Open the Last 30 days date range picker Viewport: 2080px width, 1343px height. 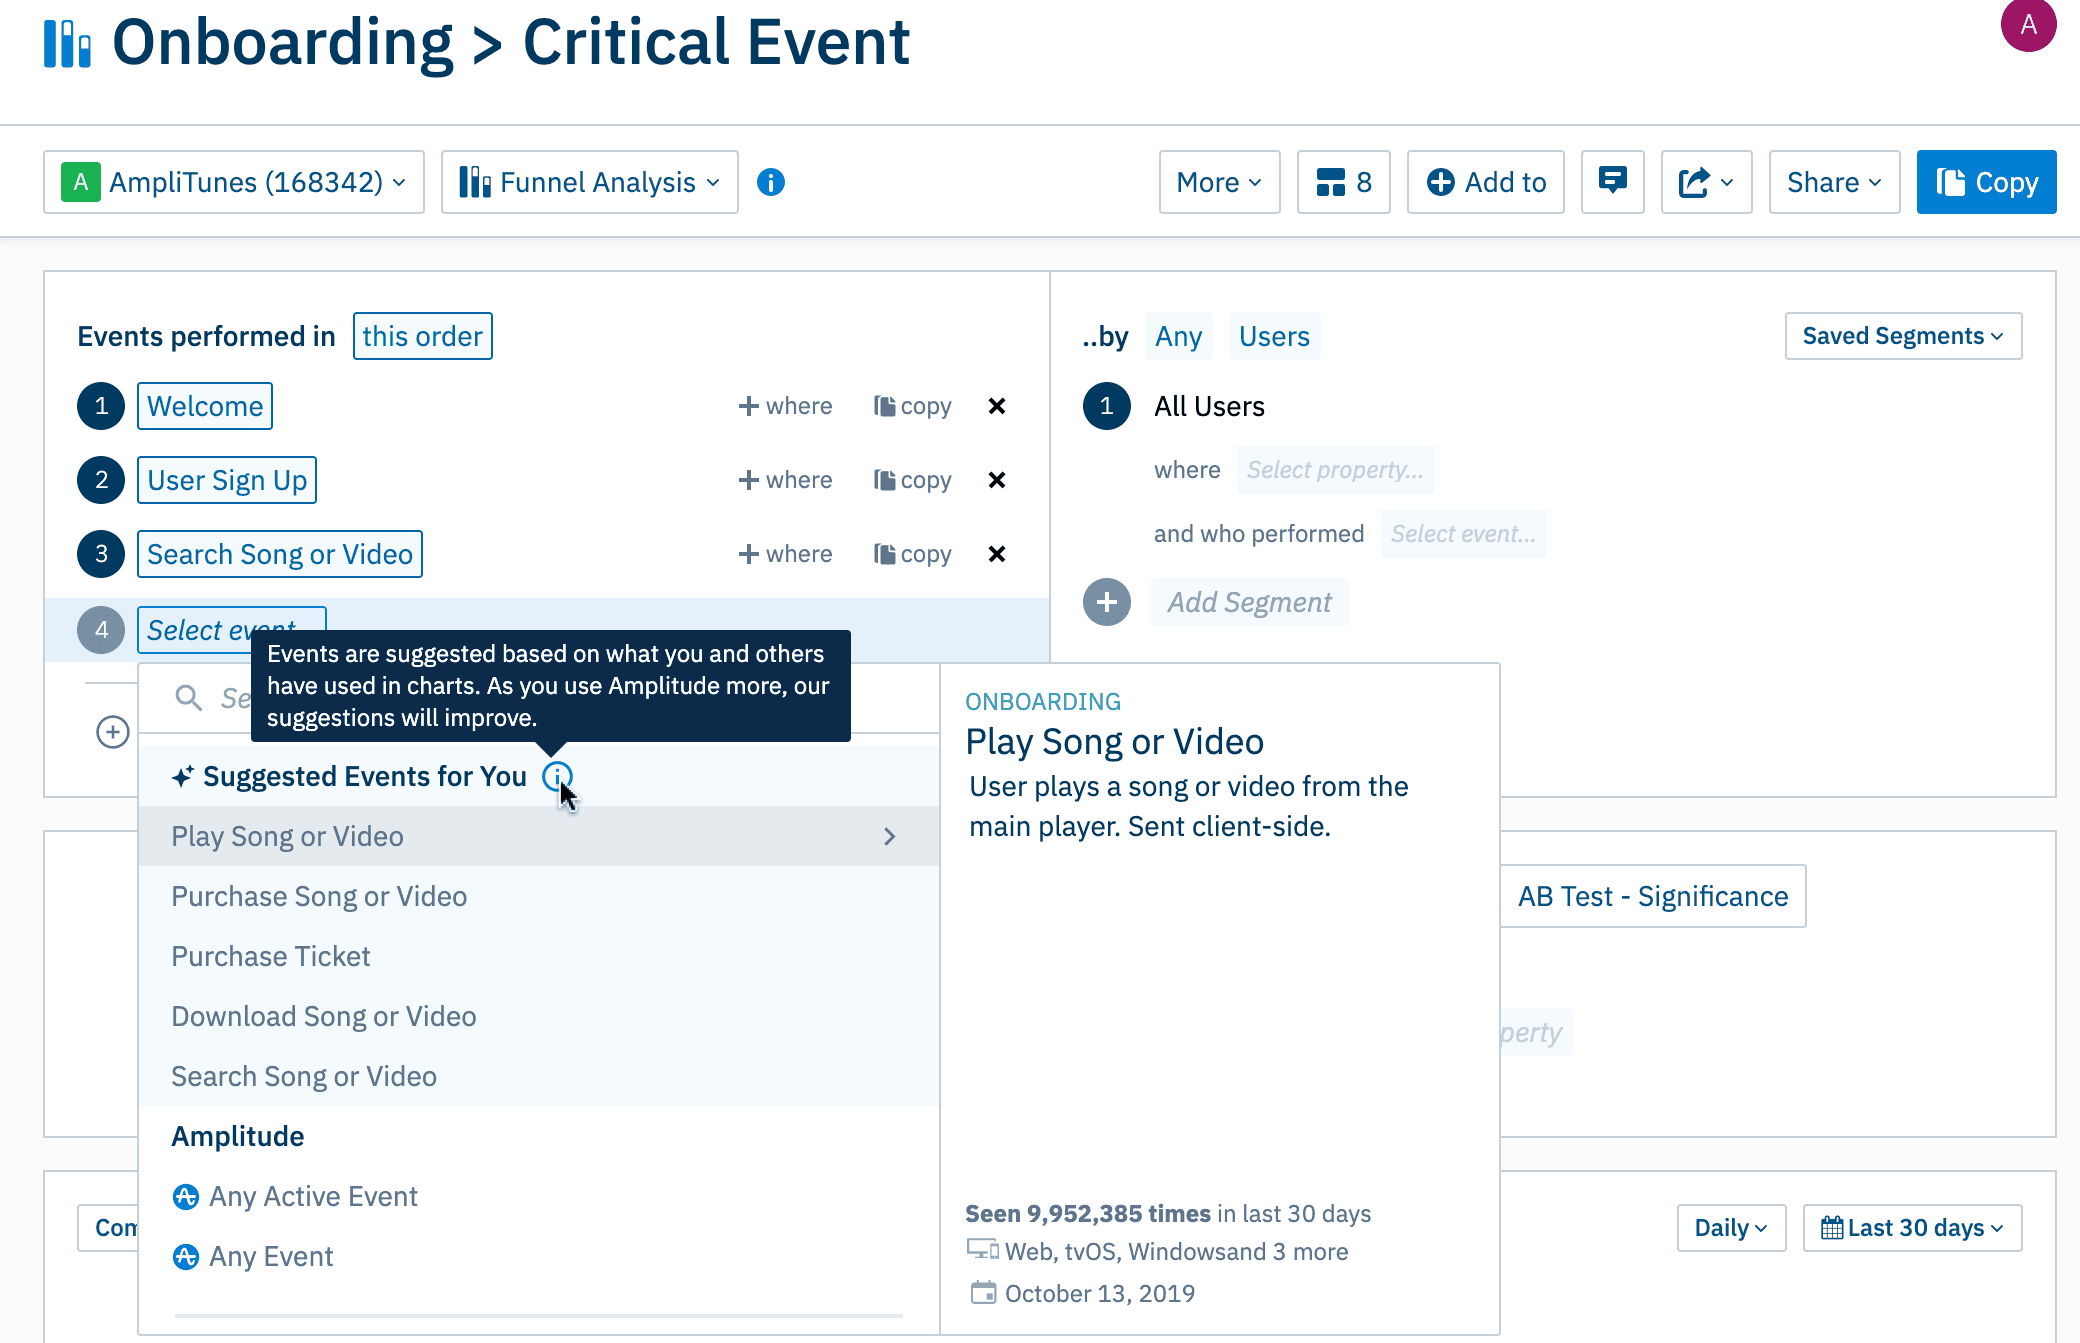pyautogui.click(x=1911, y=1227)
